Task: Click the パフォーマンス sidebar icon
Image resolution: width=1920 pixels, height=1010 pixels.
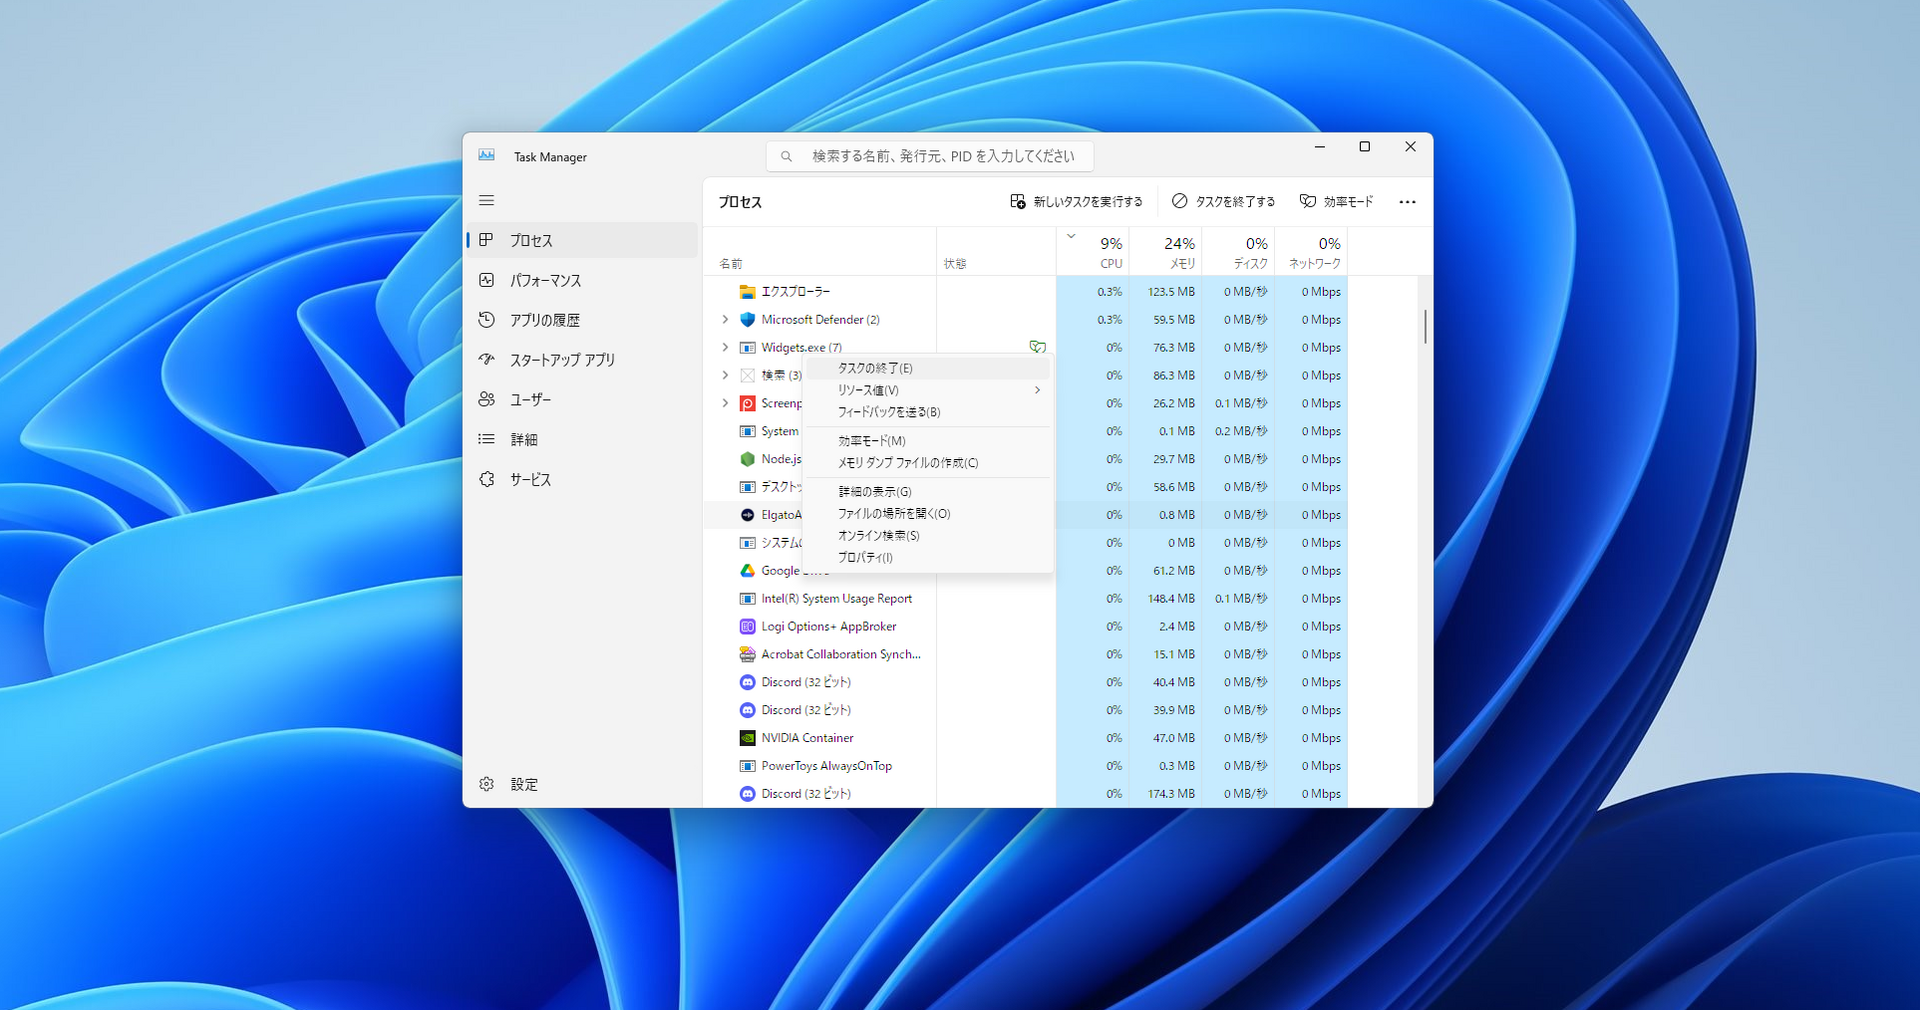Action: click(486, 280)
